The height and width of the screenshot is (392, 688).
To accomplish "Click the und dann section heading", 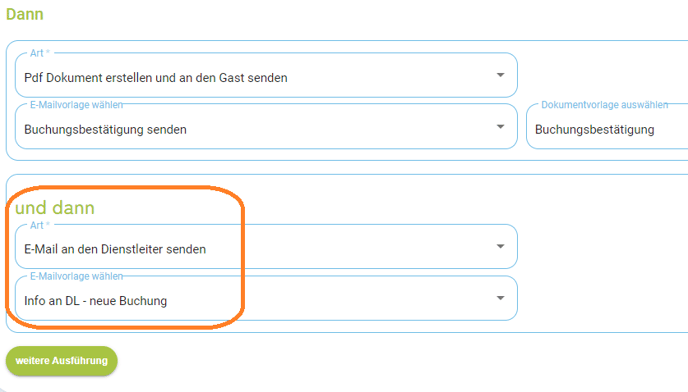I will (55, 208).
